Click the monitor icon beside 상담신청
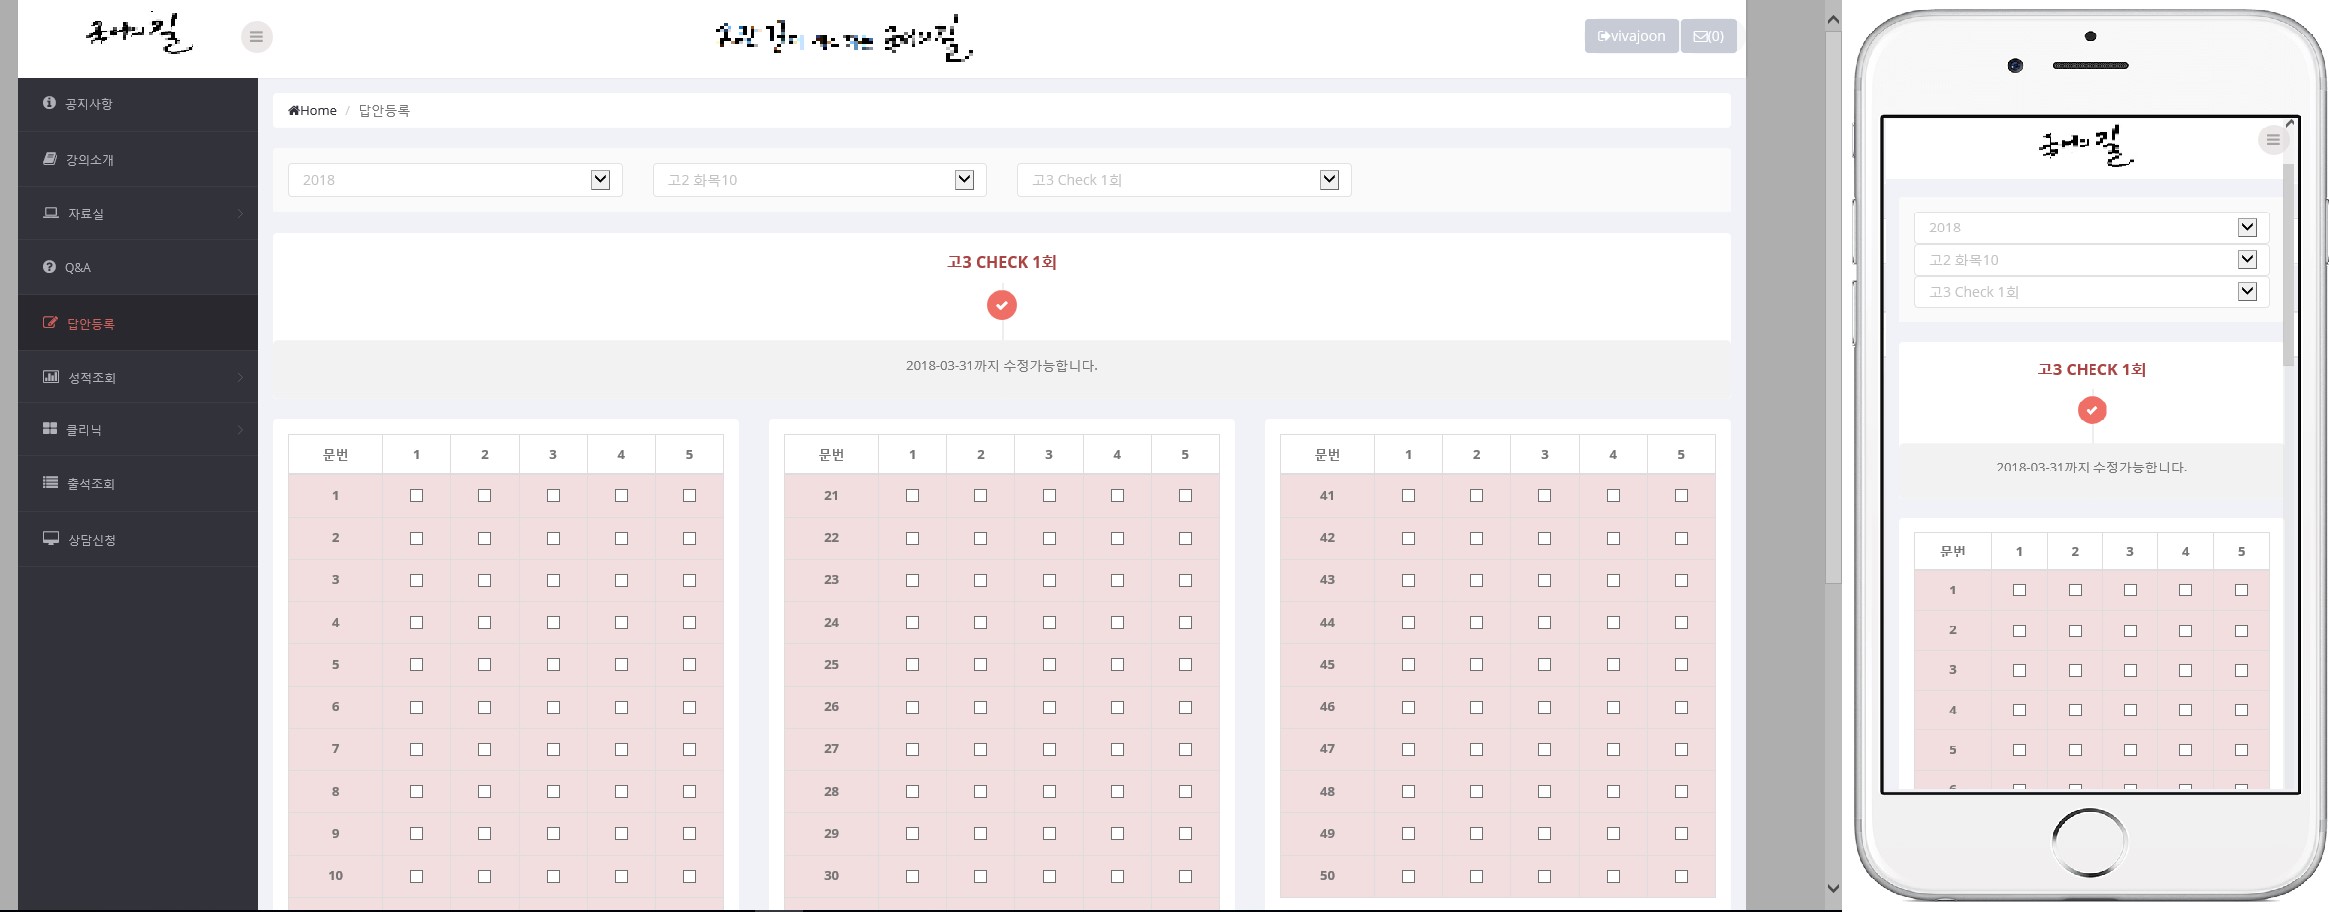 tap(50, 539)
